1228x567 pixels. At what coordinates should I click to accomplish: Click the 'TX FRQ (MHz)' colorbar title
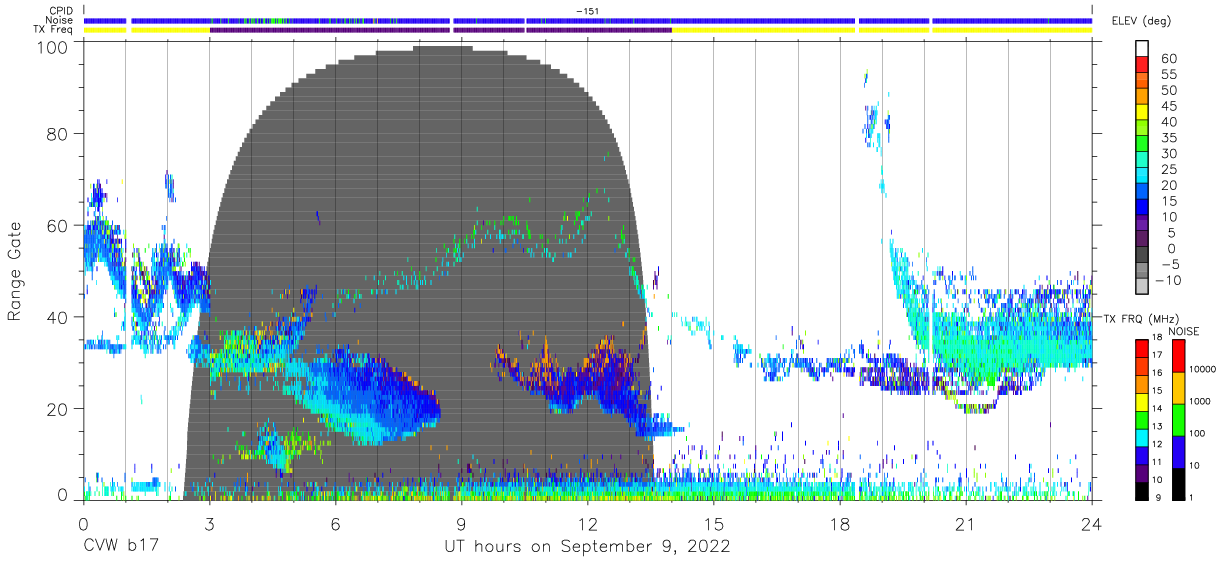pos(1140,318)
